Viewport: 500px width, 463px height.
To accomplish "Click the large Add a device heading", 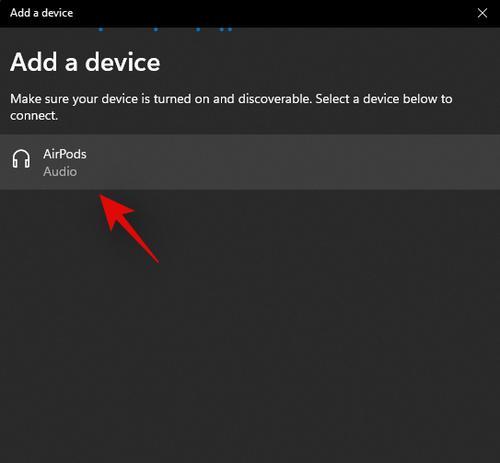I will pyautogui.click(x=85, y=62).
